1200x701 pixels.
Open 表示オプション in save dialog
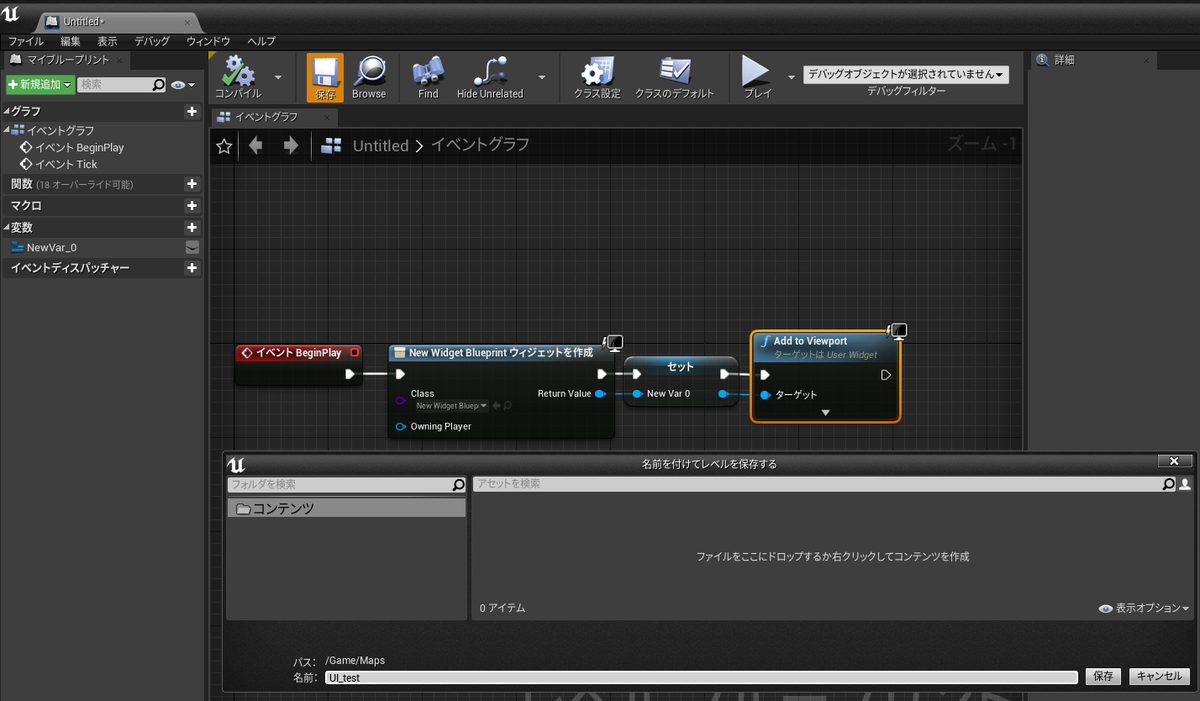(1144, 608)
